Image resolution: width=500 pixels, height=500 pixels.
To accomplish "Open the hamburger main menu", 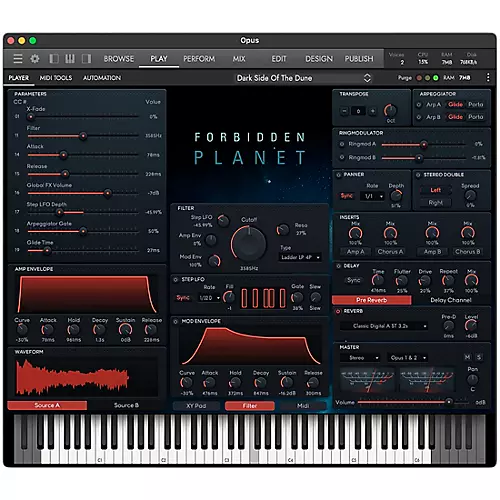I will 18,59.
